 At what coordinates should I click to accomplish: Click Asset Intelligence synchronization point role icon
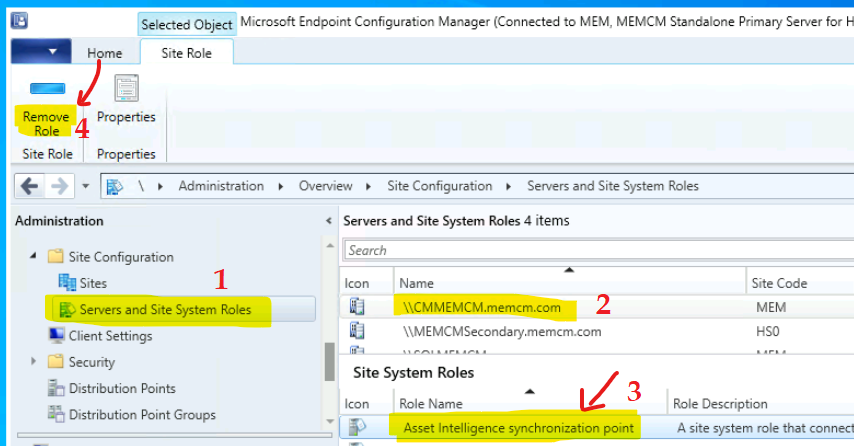(x=357, y=427)
